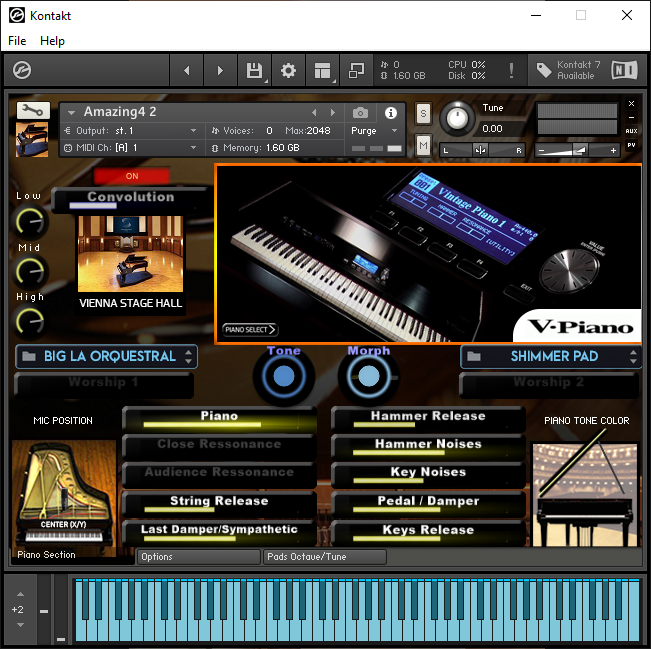Click the Worship 2 button
This screenshot has height=649, width=651.
(549, 385)
